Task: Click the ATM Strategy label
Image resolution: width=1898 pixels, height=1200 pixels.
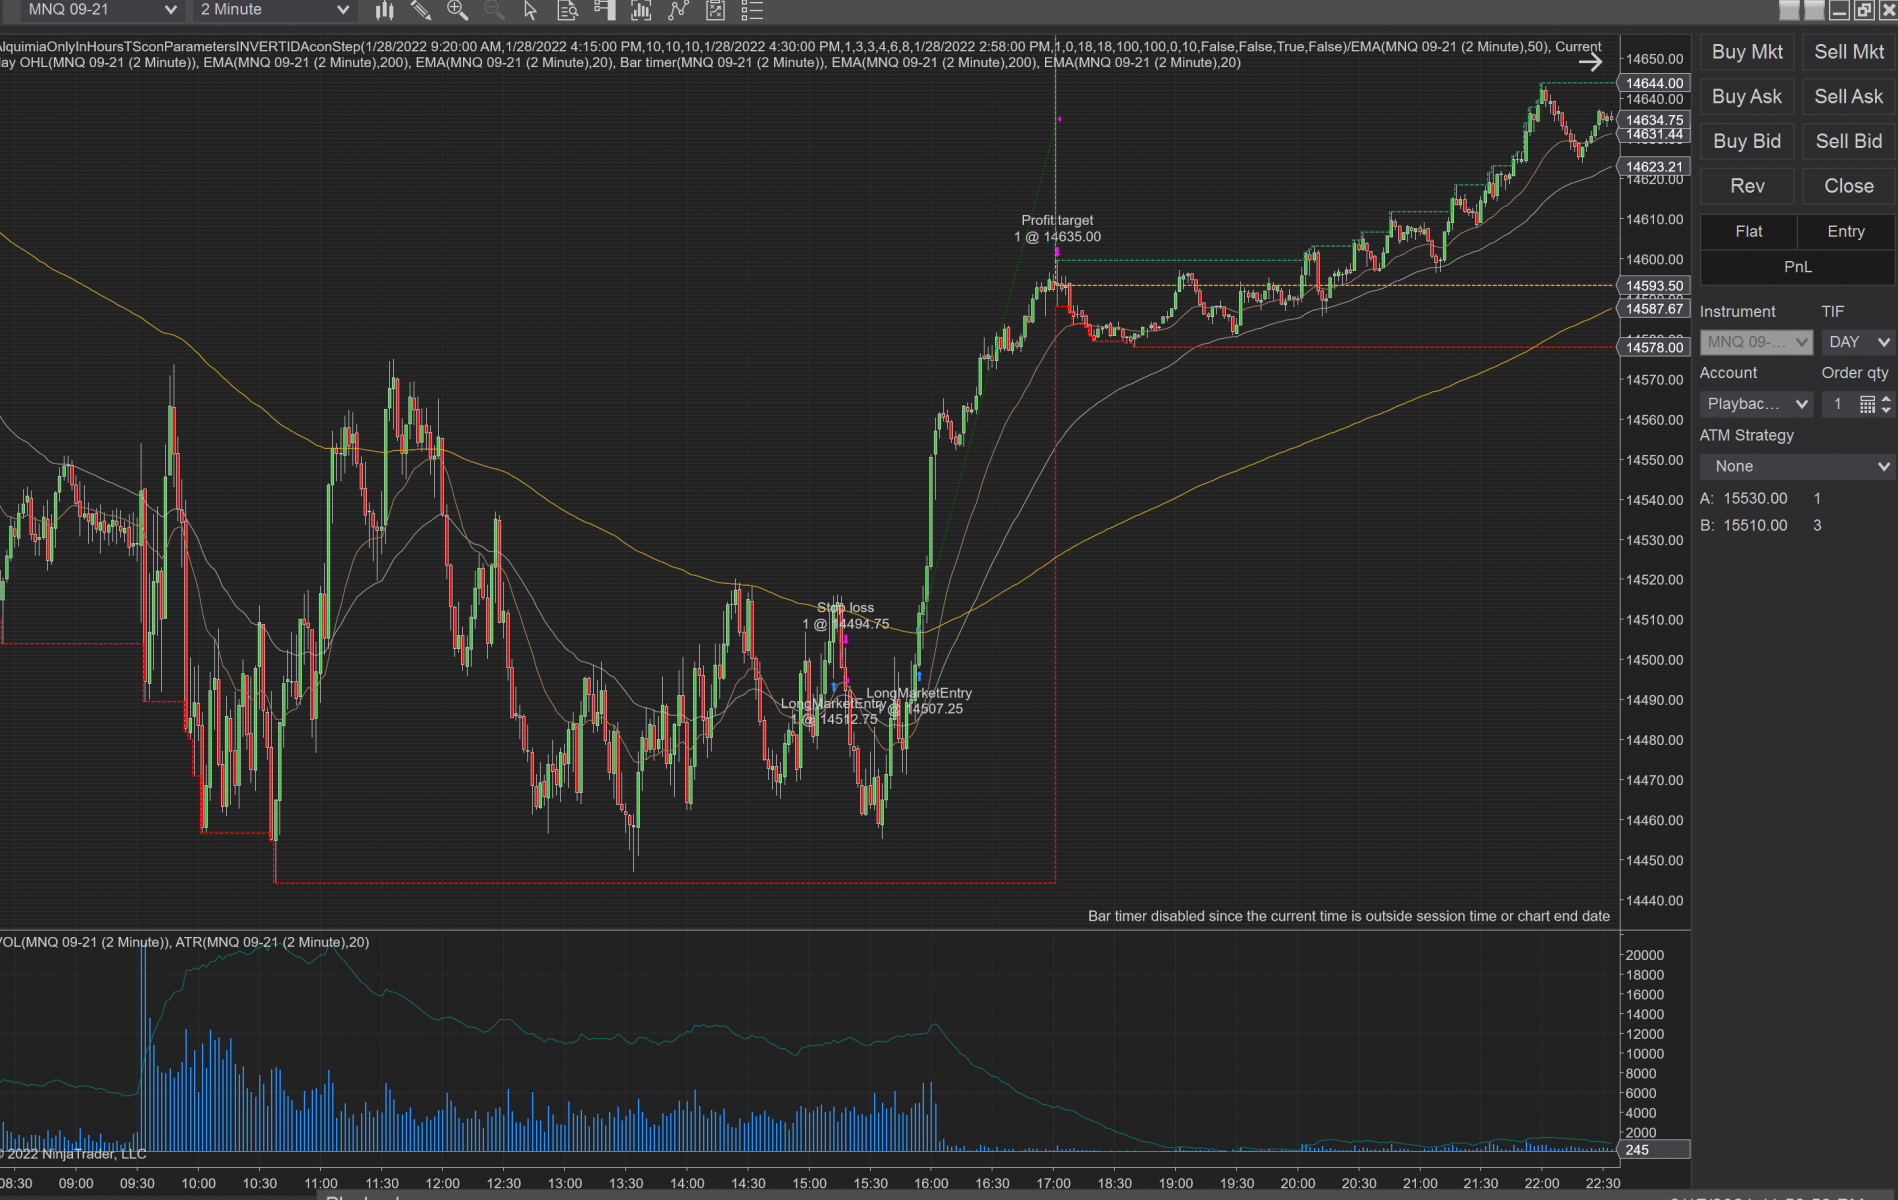Action: click(1747, 435)
